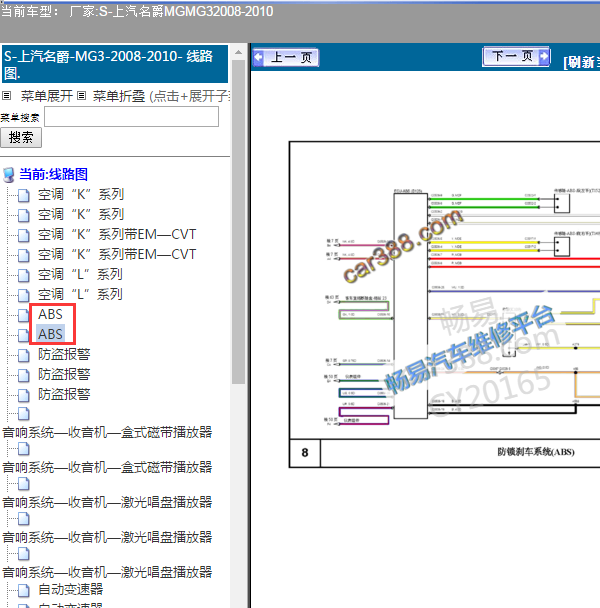
Task: Open the third 防盗报警 entry
Action: [x=64, y=394]
